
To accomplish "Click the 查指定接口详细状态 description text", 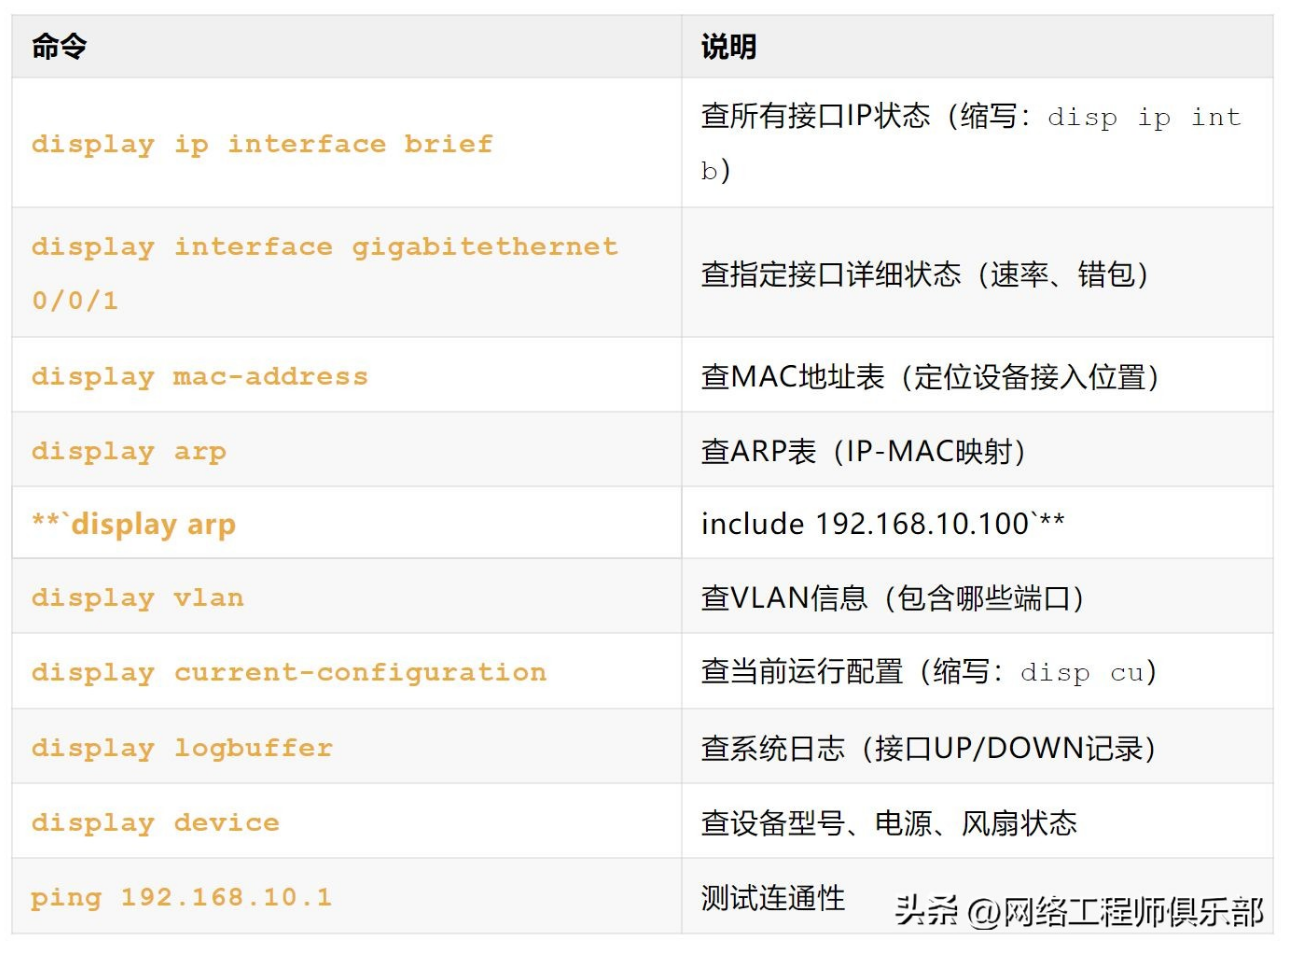I will point(924,274).
